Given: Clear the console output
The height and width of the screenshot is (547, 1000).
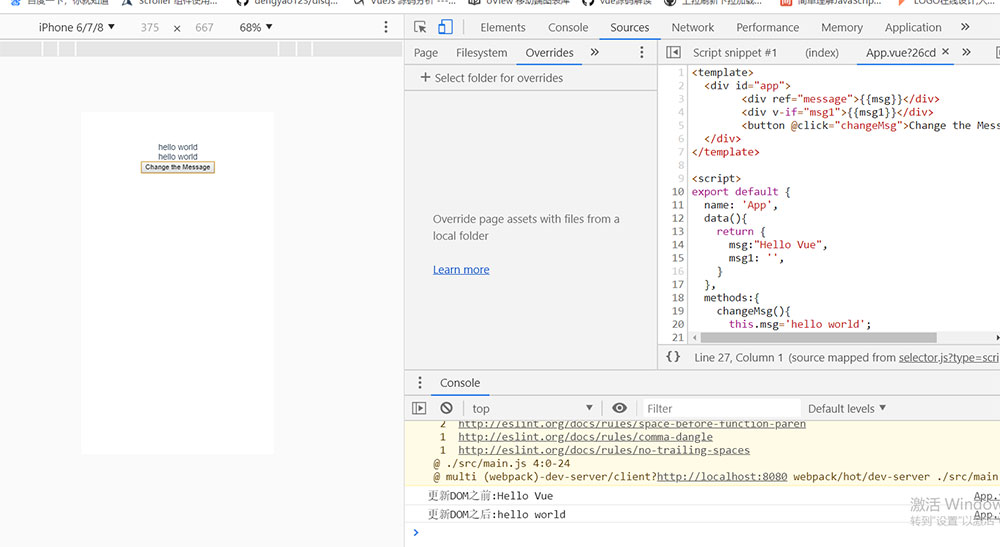Looking at the screenshot, I should (446, 408).
